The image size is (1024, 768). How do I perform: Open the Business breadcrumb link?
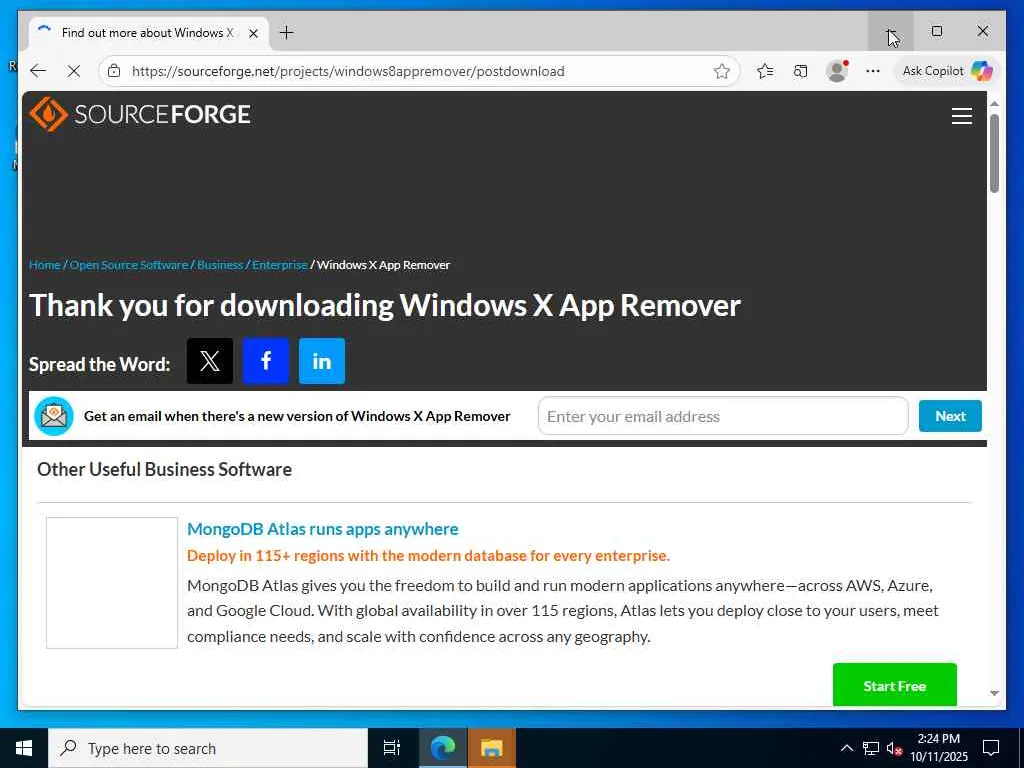coord(220,264)
